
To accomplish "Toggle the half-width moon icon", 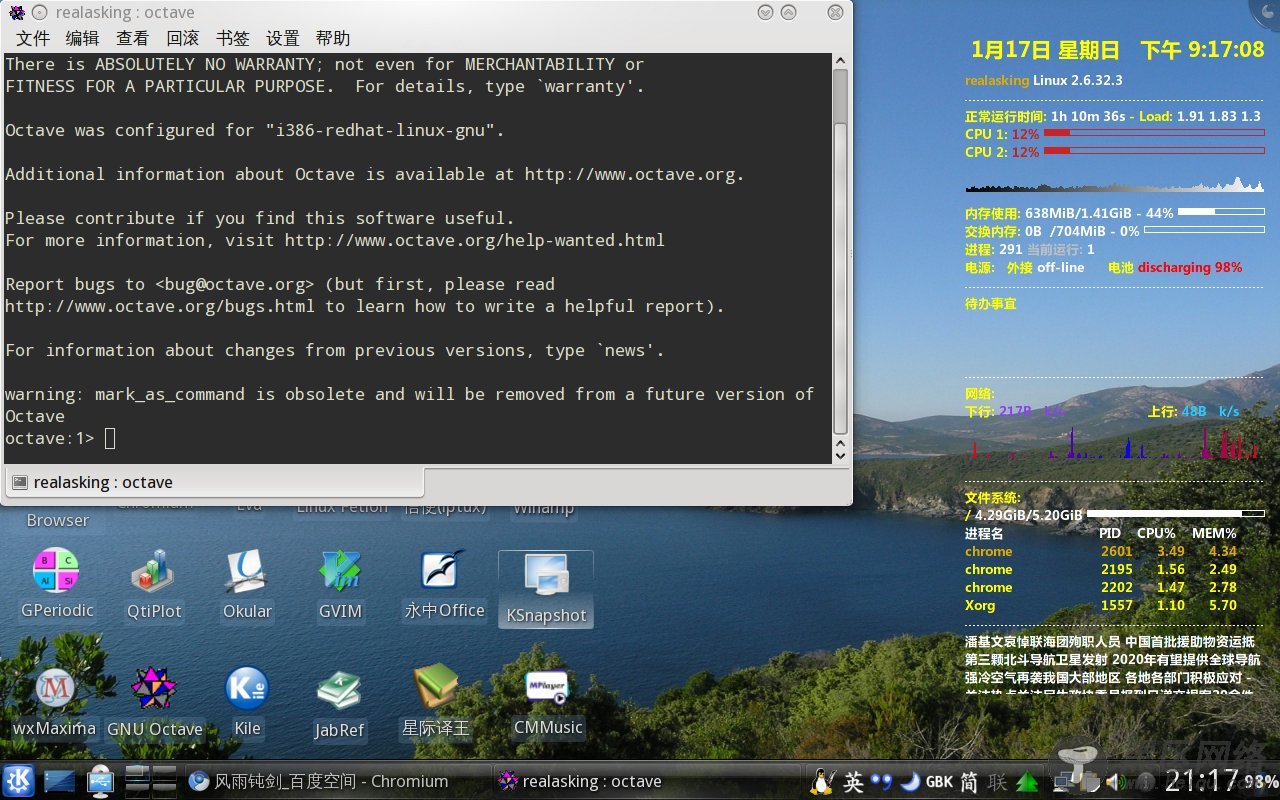I will [x=910, y=781].
